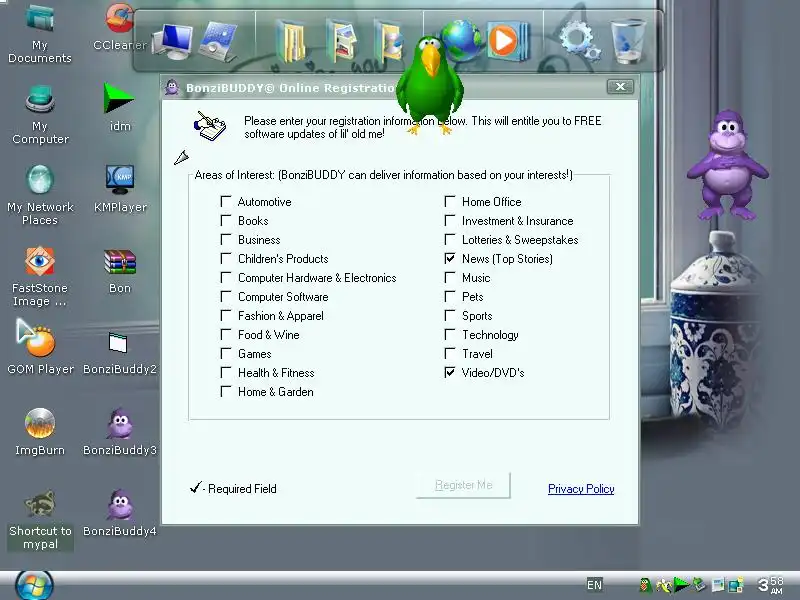Click the BonziBUDDY title bar icon

pos(172,87)
